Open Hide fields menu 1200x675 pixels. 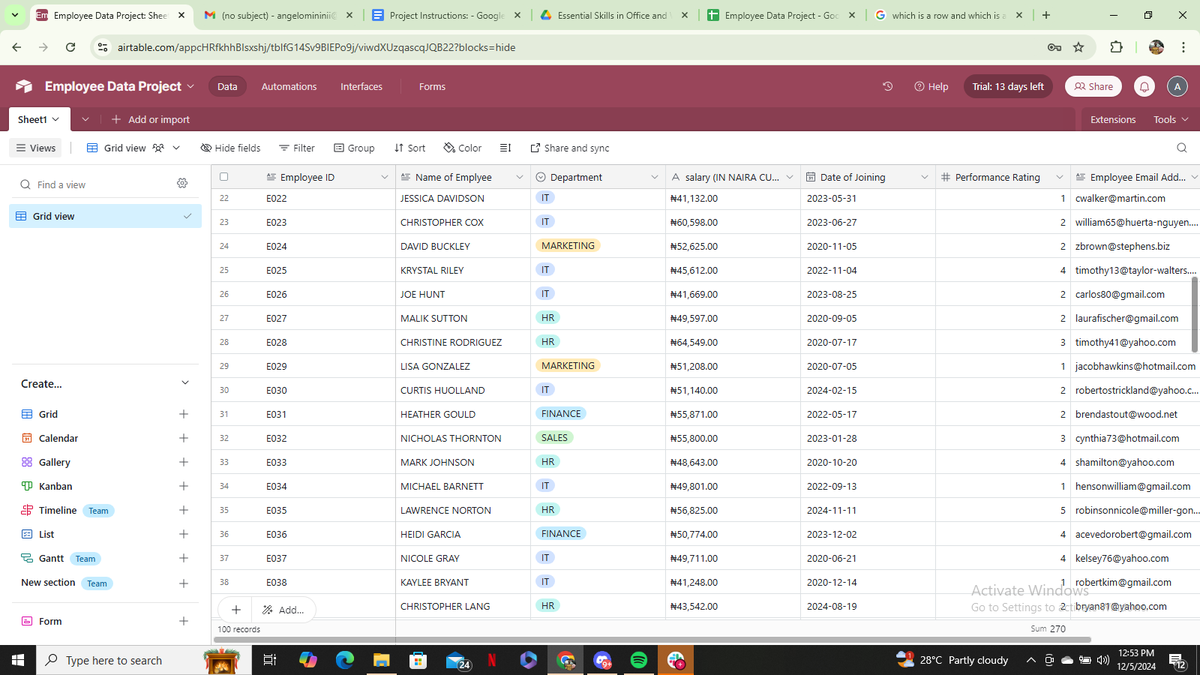point(230,148)
